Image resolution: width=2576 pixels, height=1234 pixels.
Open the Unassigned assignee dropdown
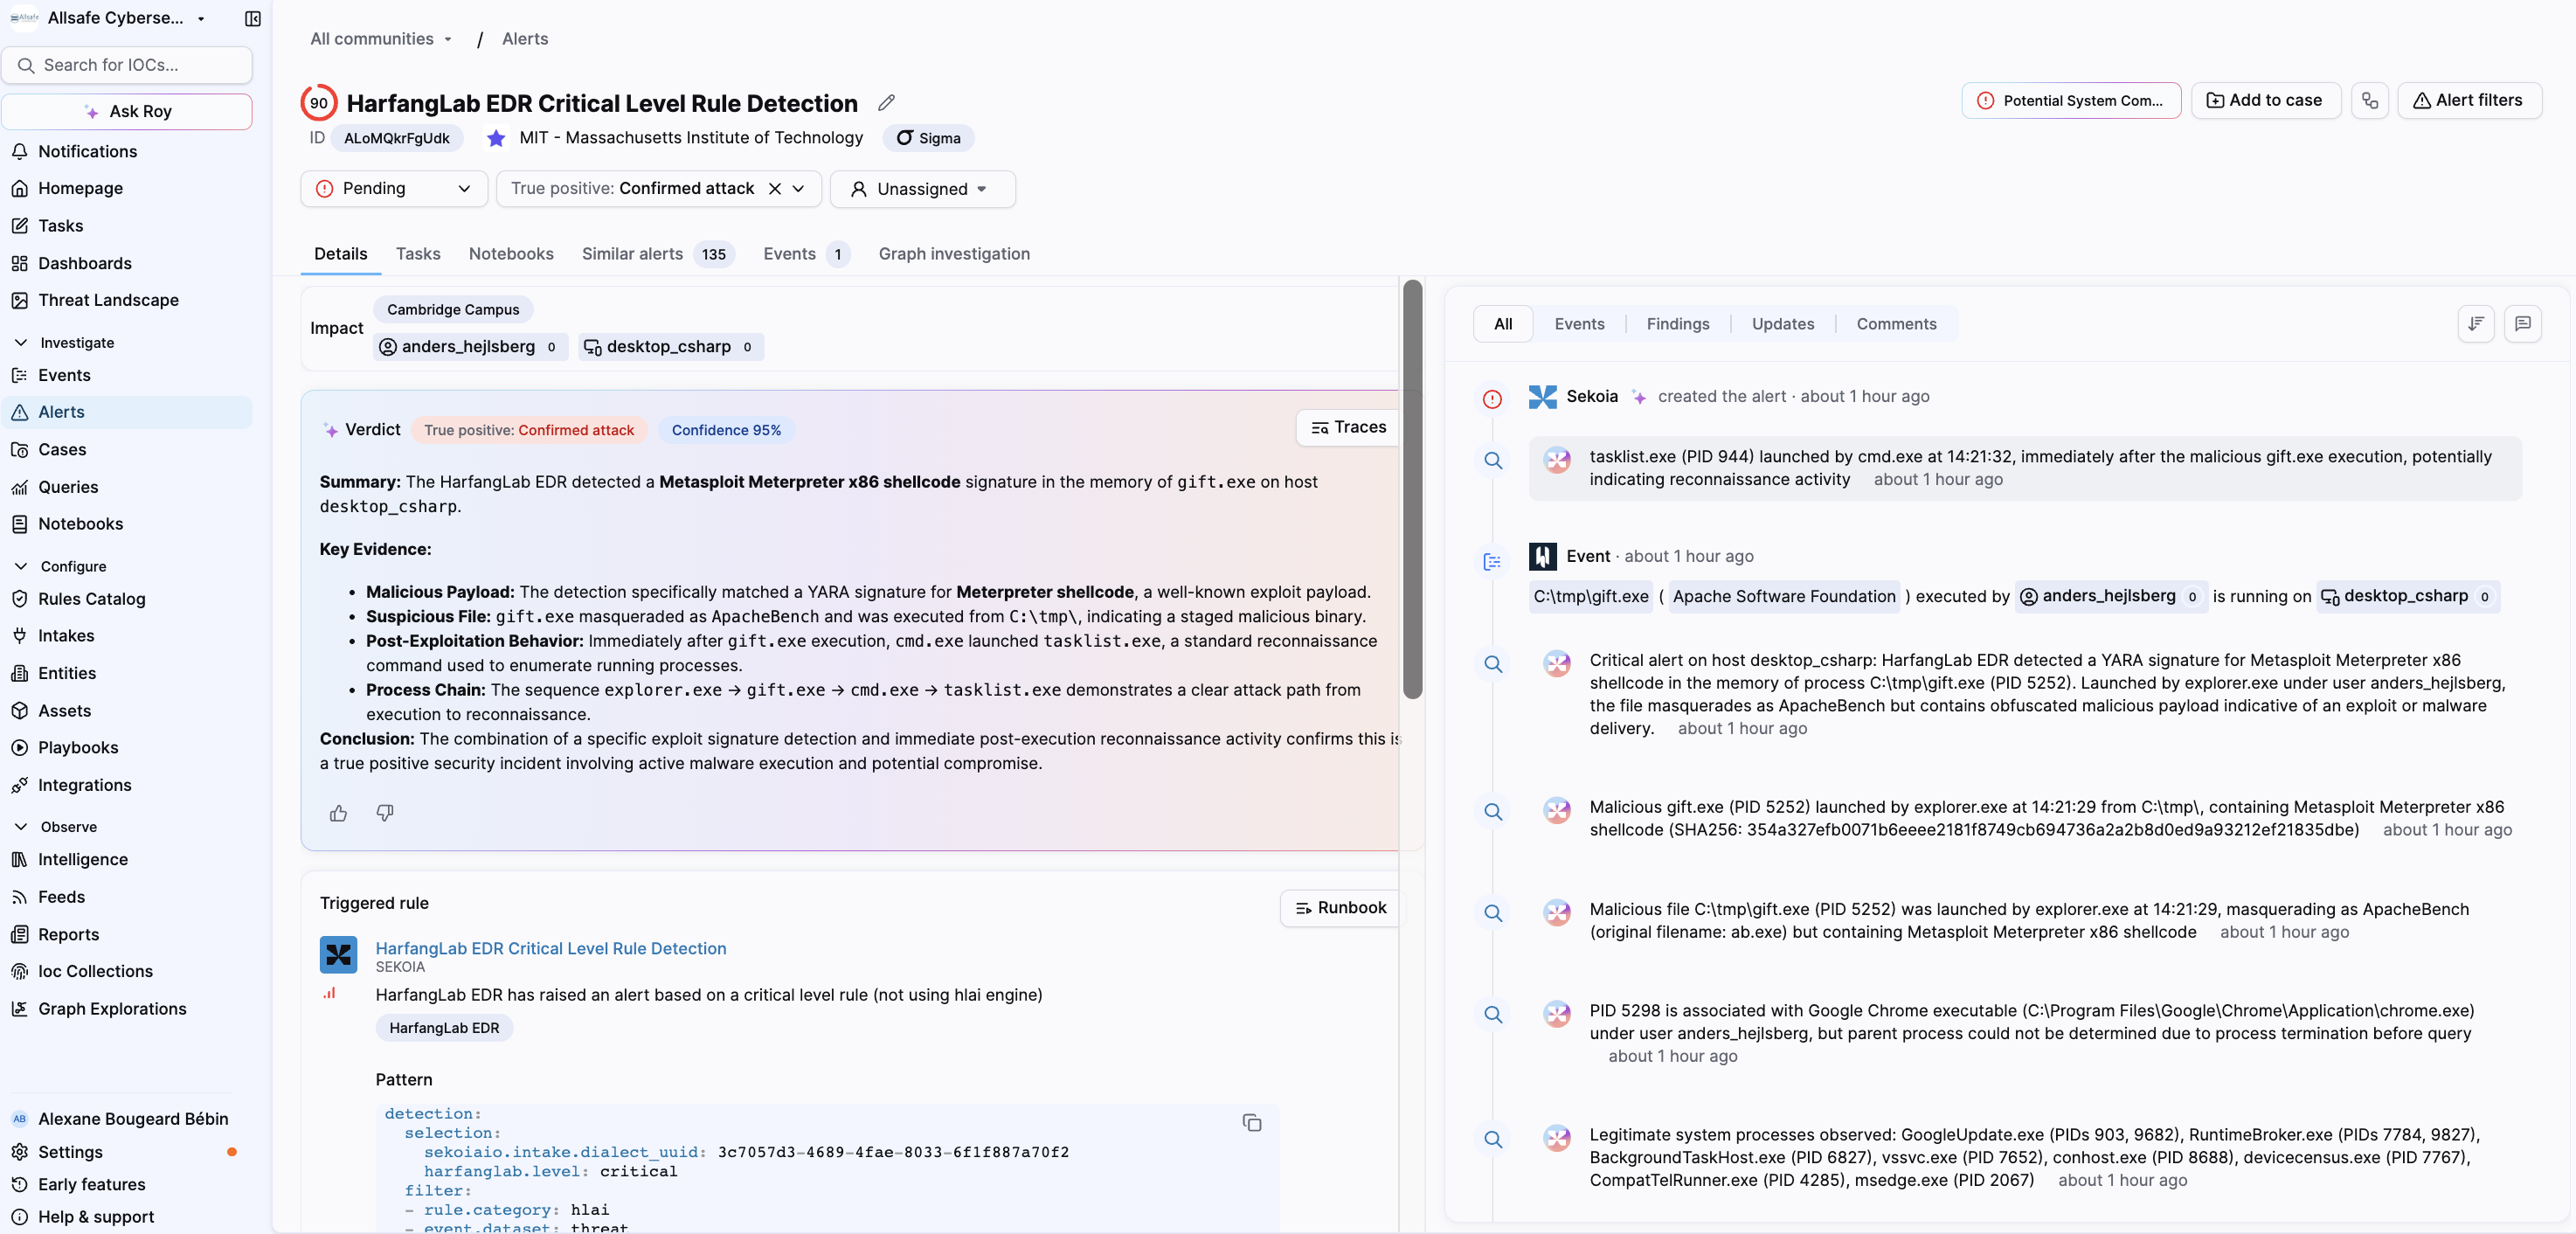922,189
